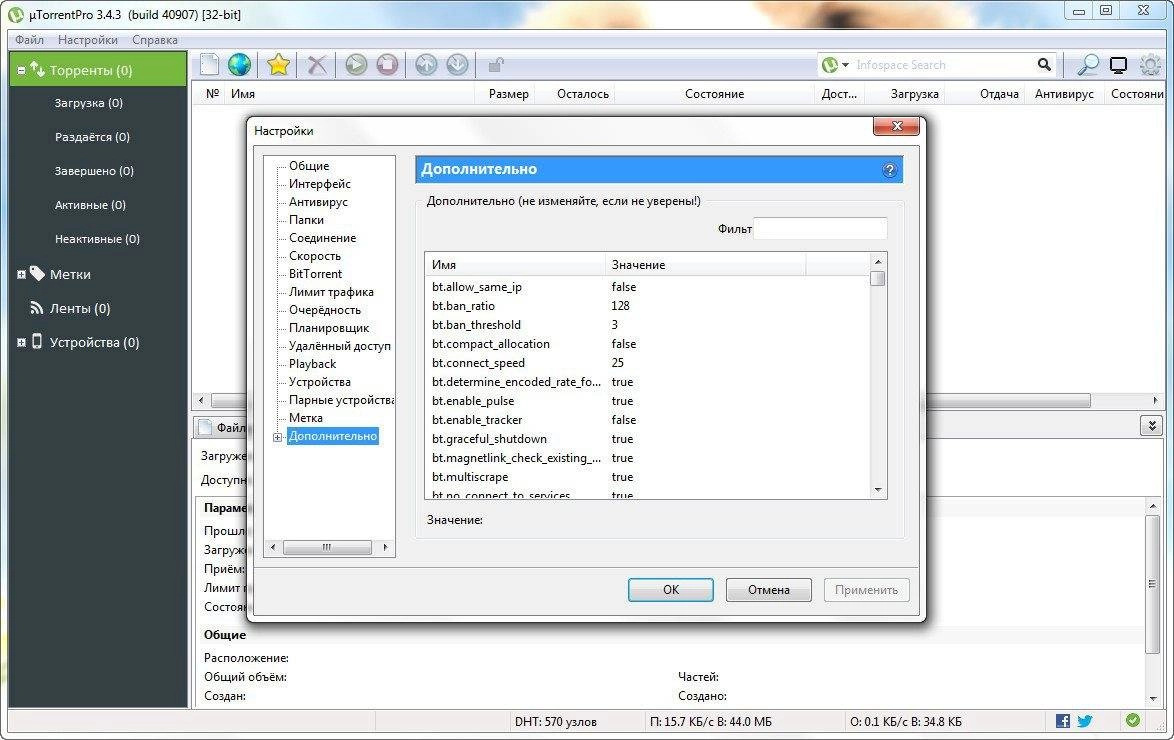Select Метка in settings tree
Screen dimensions: 1174x740
click(x=305, y=417)
